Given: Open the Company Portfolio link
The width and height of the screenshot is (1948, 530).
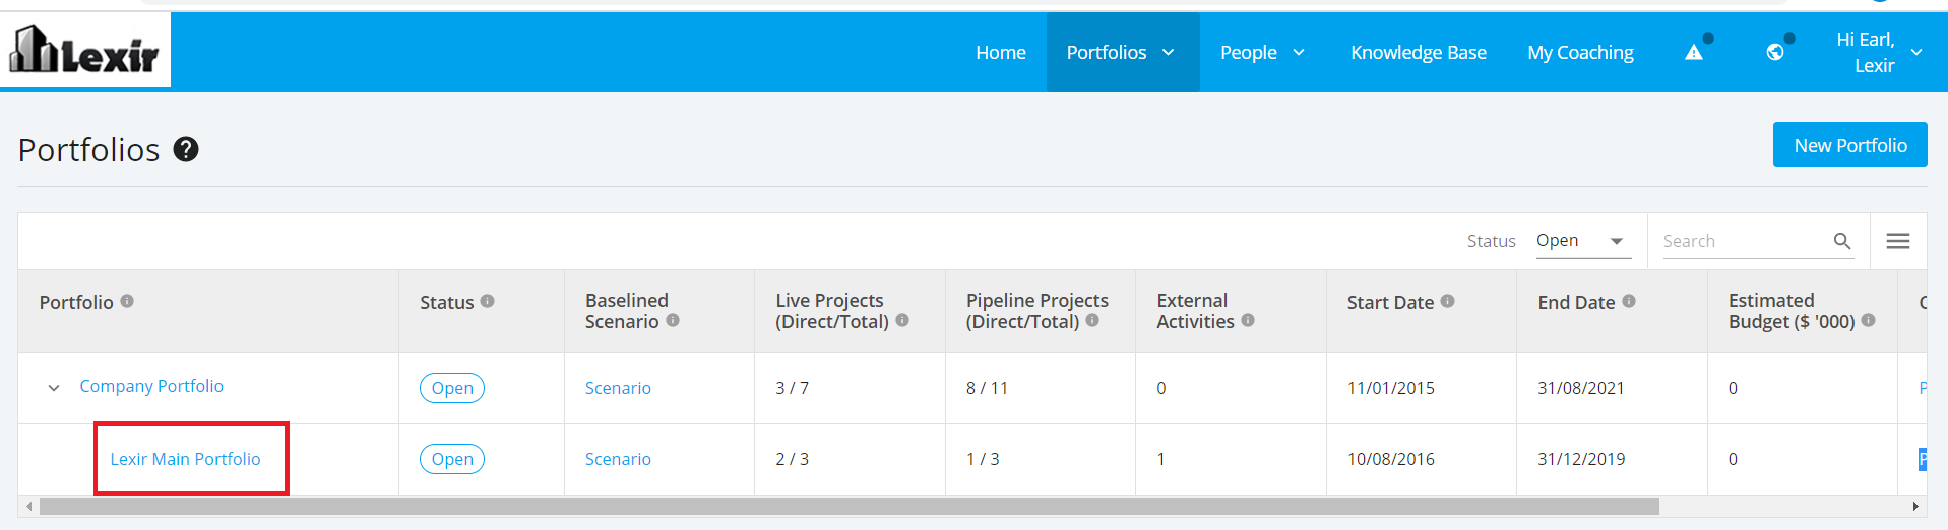Looking at the screenshot, I should tap(152, 386).
